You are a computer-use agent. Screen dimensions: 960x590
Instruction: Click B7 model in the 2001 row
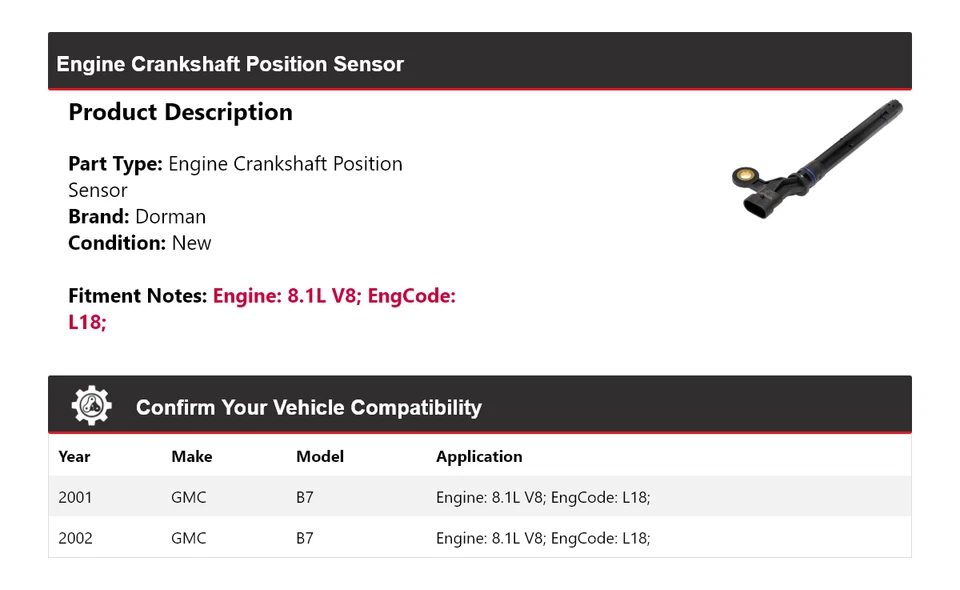pos(305,497)
